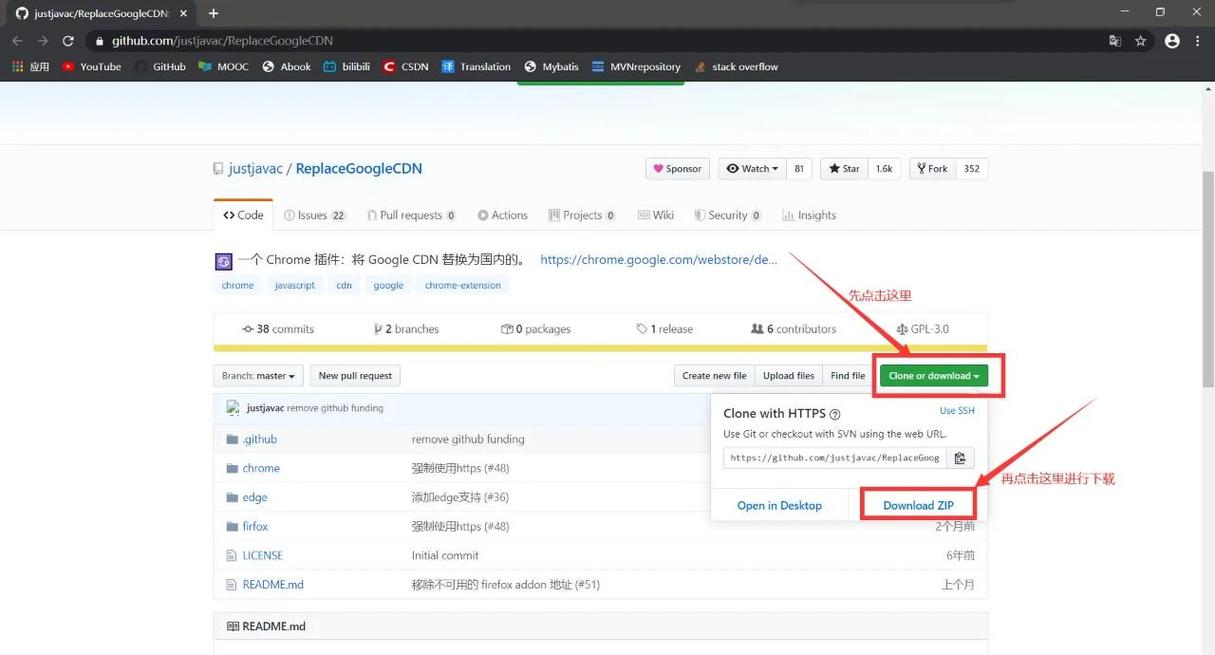Open the Pull requests tab
Image resolution: width=1215 pixels, height=655 pixels.
coord(411,215)
